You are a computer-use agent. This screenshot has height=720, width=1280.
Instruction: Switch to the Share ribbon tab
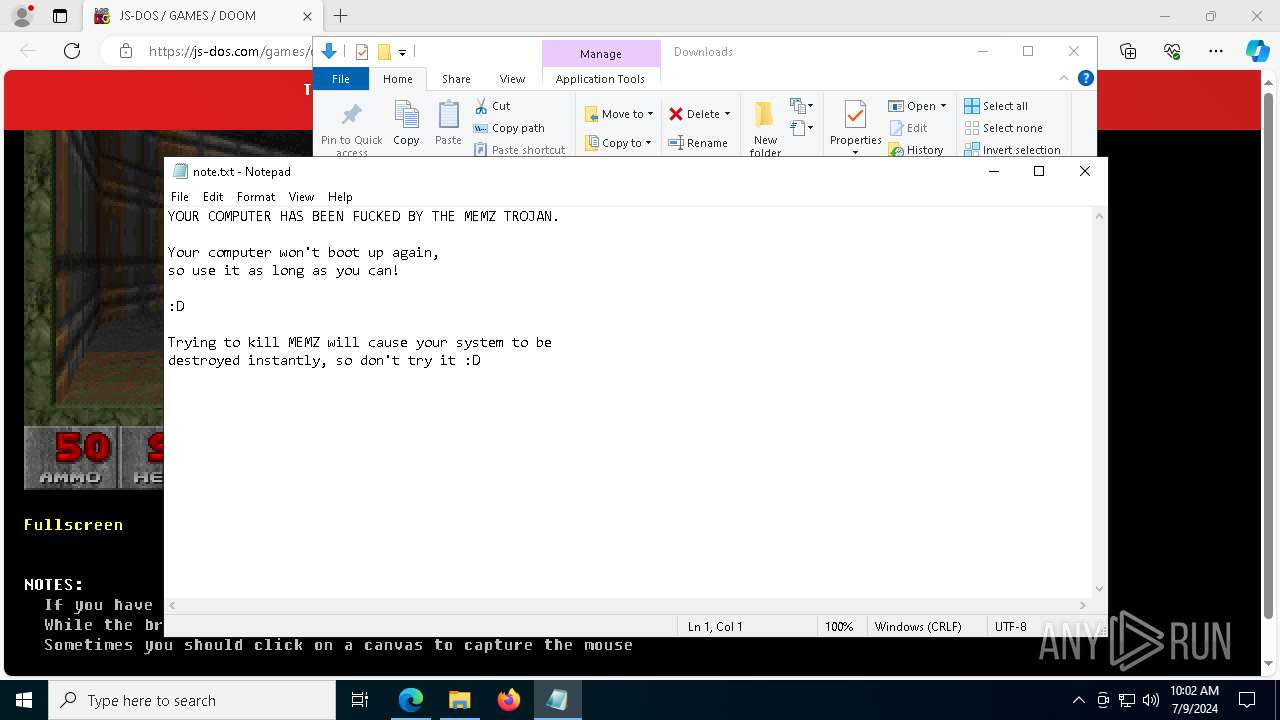456,79
